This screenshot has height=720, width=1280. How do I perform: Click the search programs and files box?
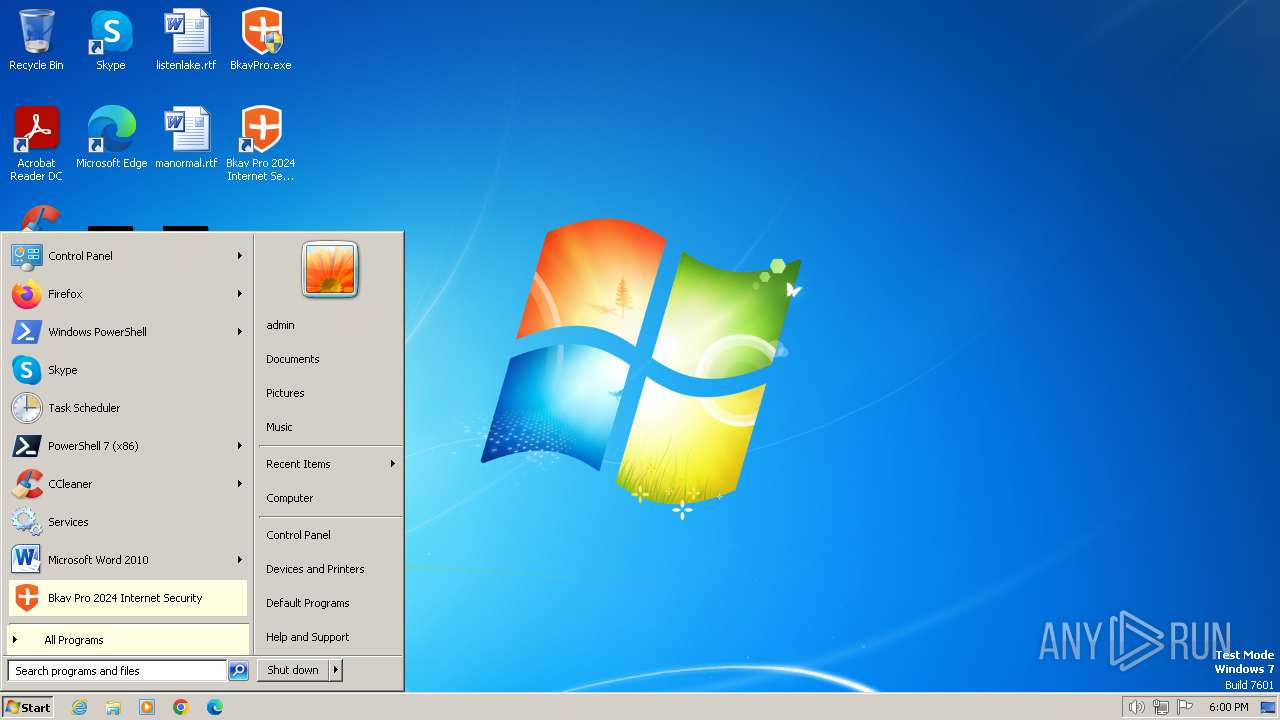click(117, 671)
